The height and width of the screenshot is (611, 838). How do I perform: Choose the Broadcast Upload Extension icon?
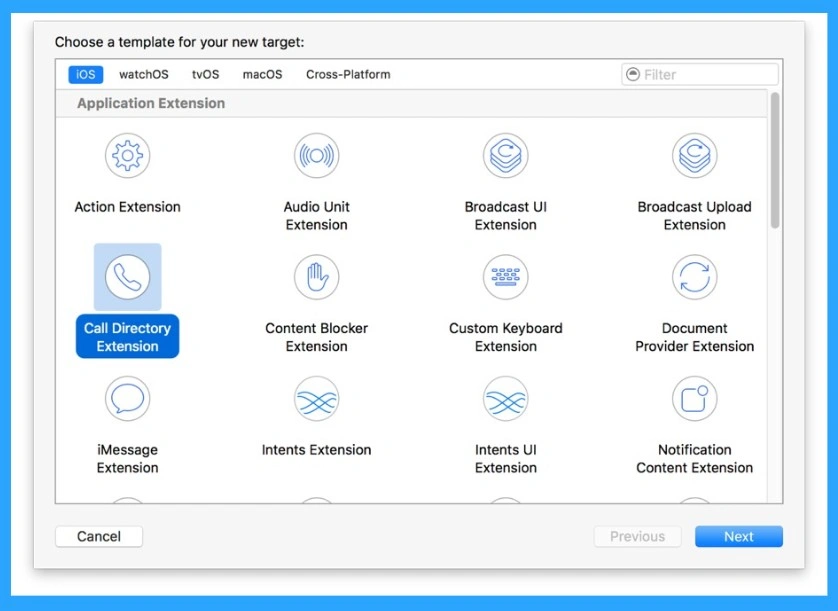click(694, 156)
